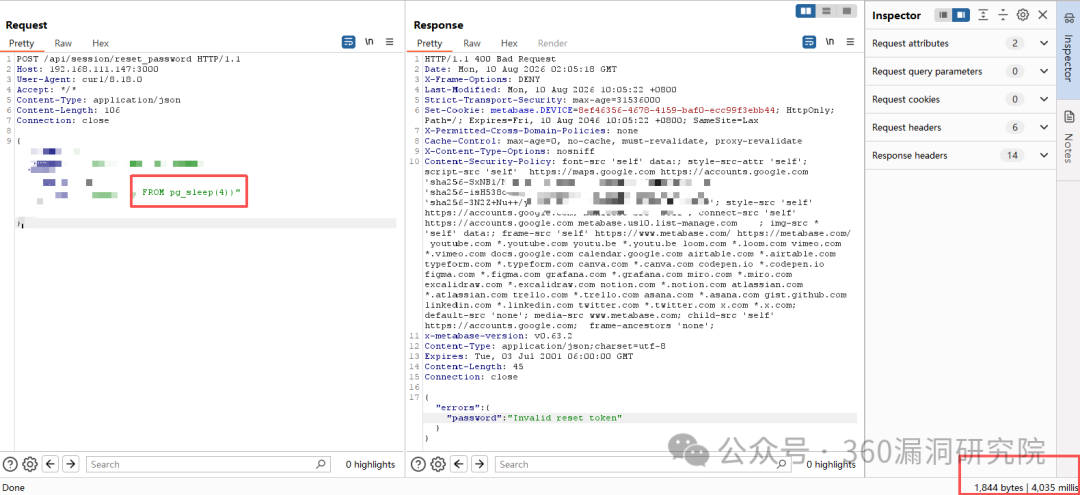
Task: Go to the next match in Response search
Action: (x=479, y=464)
